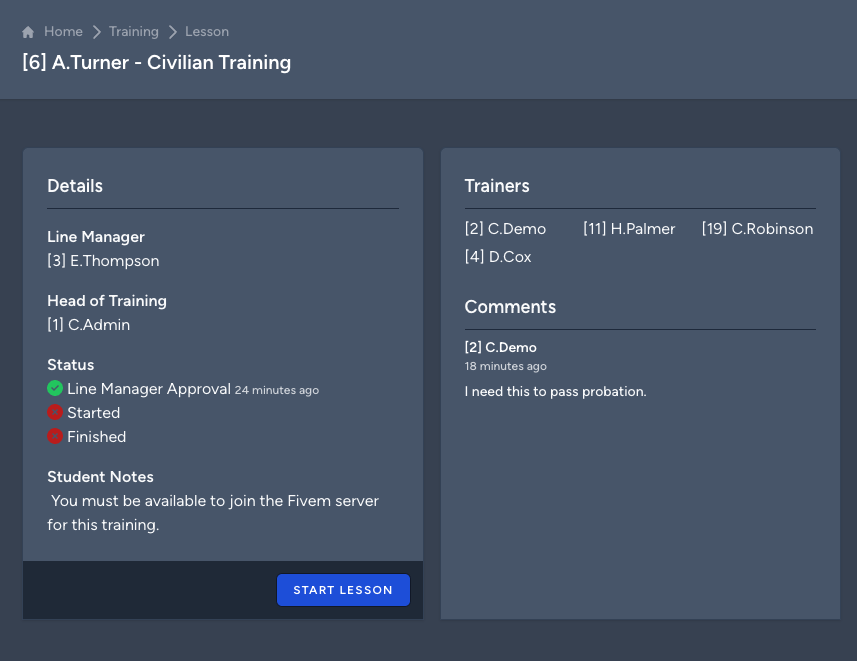
Task: Click the chevron after Training in breadcrumb
Action: click(x=171, y=31)
